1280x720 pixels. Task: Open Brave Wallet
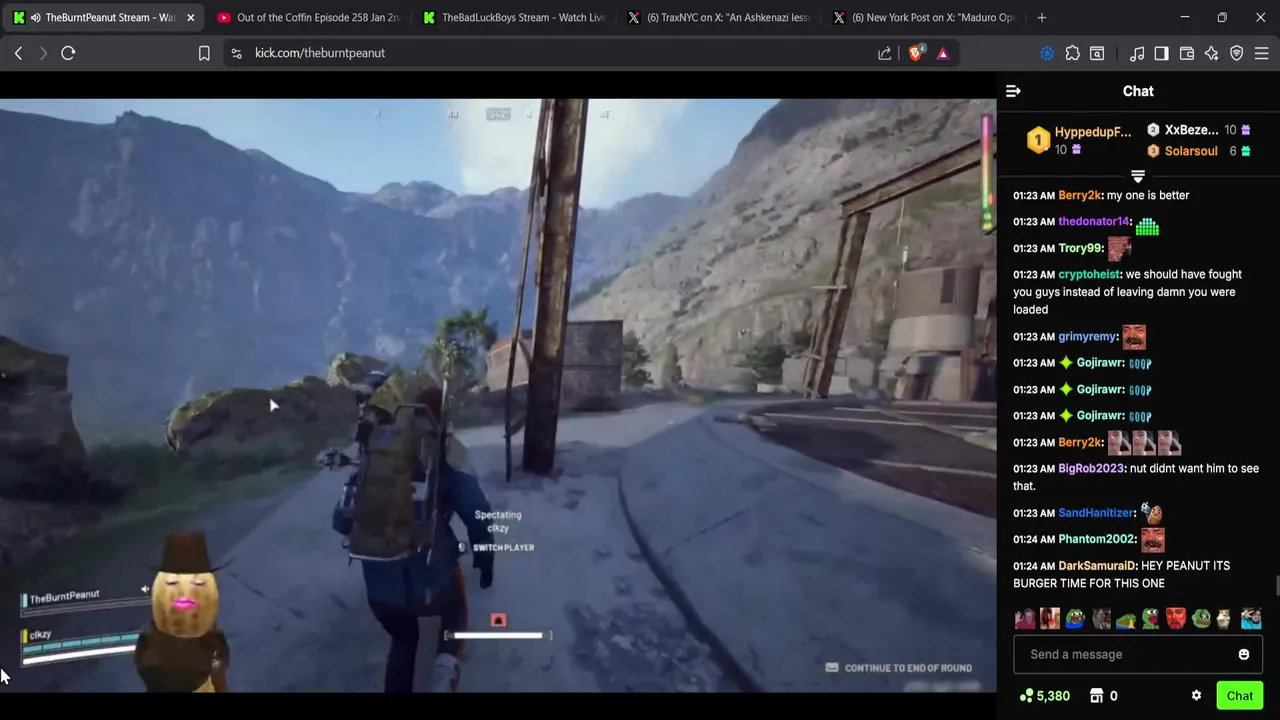pyautogui.click(x=1187, y=53)
